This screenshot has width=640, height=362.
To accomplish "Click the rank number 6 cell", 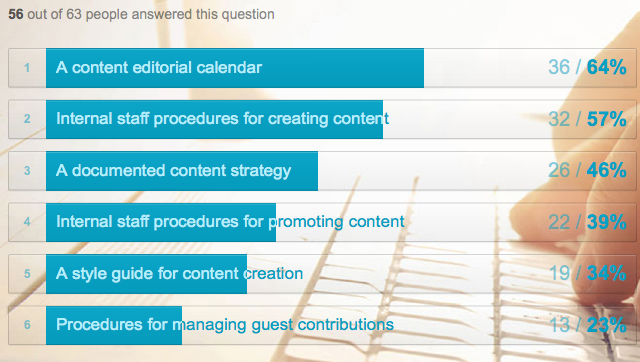I will pos(27,325).
